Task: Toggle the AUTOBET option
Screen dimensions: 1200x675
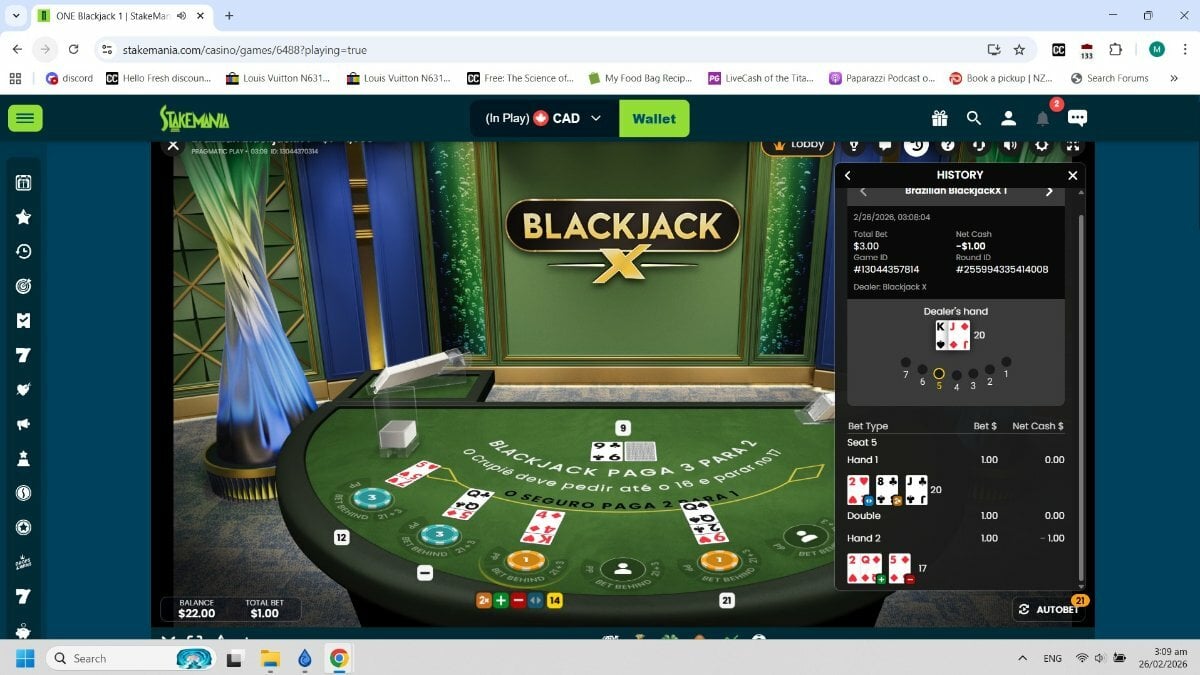Action: click(1049, 610)
